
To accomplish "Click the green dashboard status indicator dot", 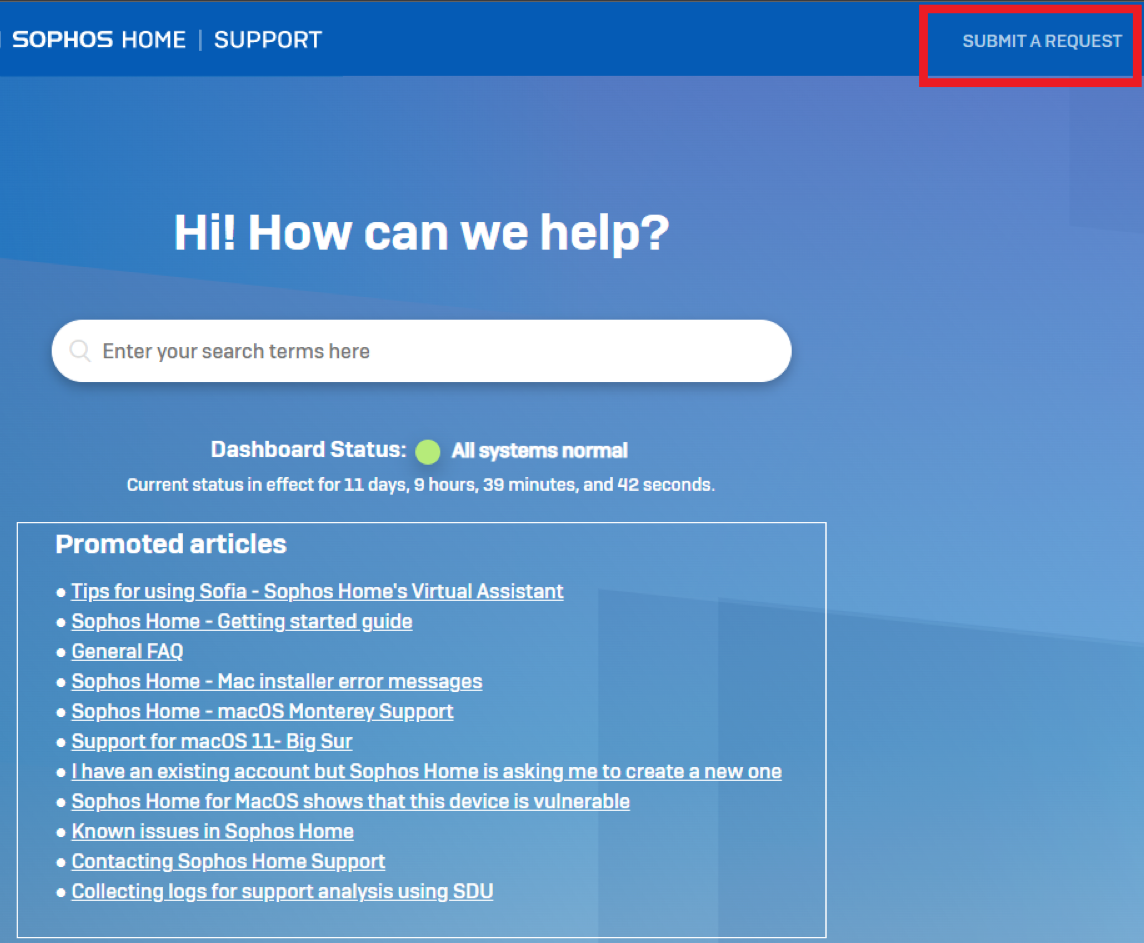I will point(427,452).
